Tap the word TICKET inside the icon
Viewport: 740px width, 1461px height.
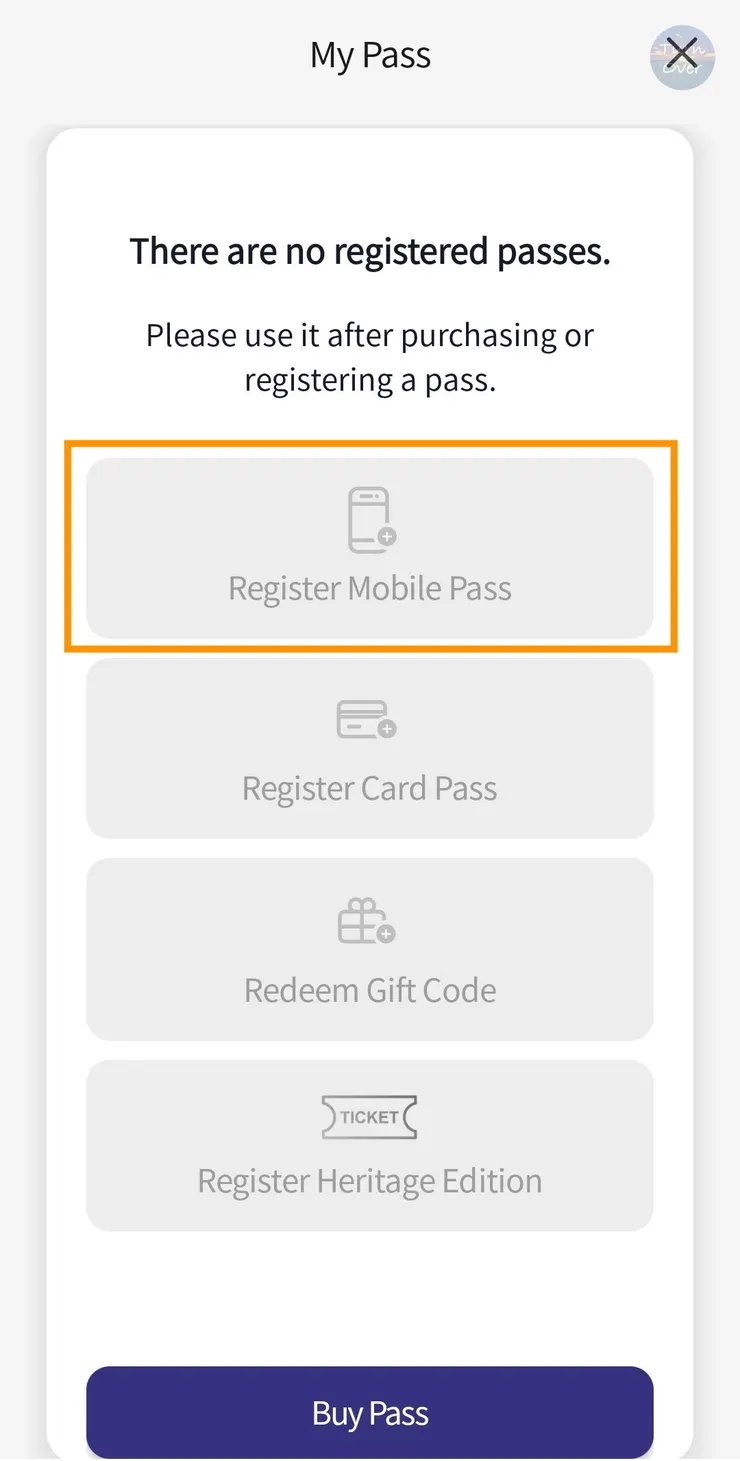[x=369, y=1117]
